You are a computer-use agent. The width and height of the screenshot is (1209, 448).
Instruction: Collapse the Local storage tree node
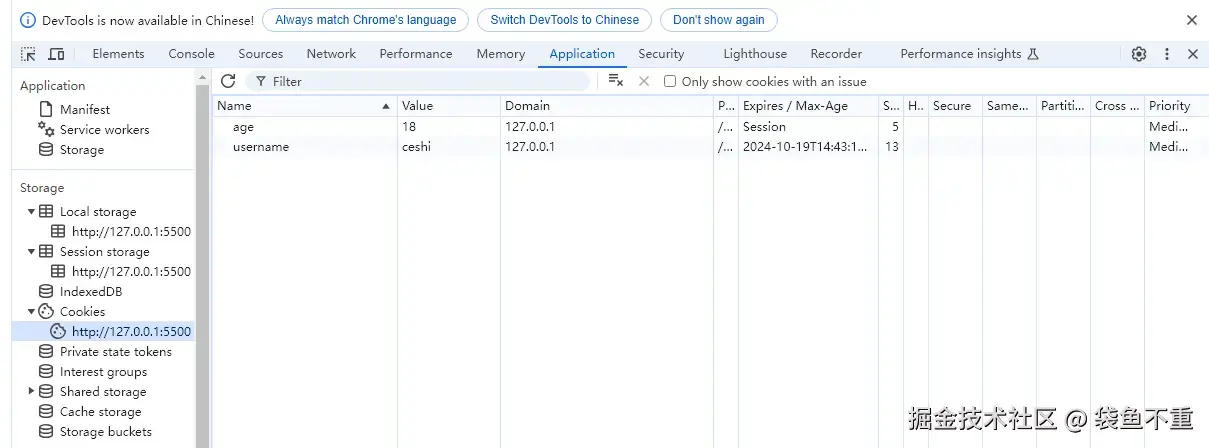(31, 211)
